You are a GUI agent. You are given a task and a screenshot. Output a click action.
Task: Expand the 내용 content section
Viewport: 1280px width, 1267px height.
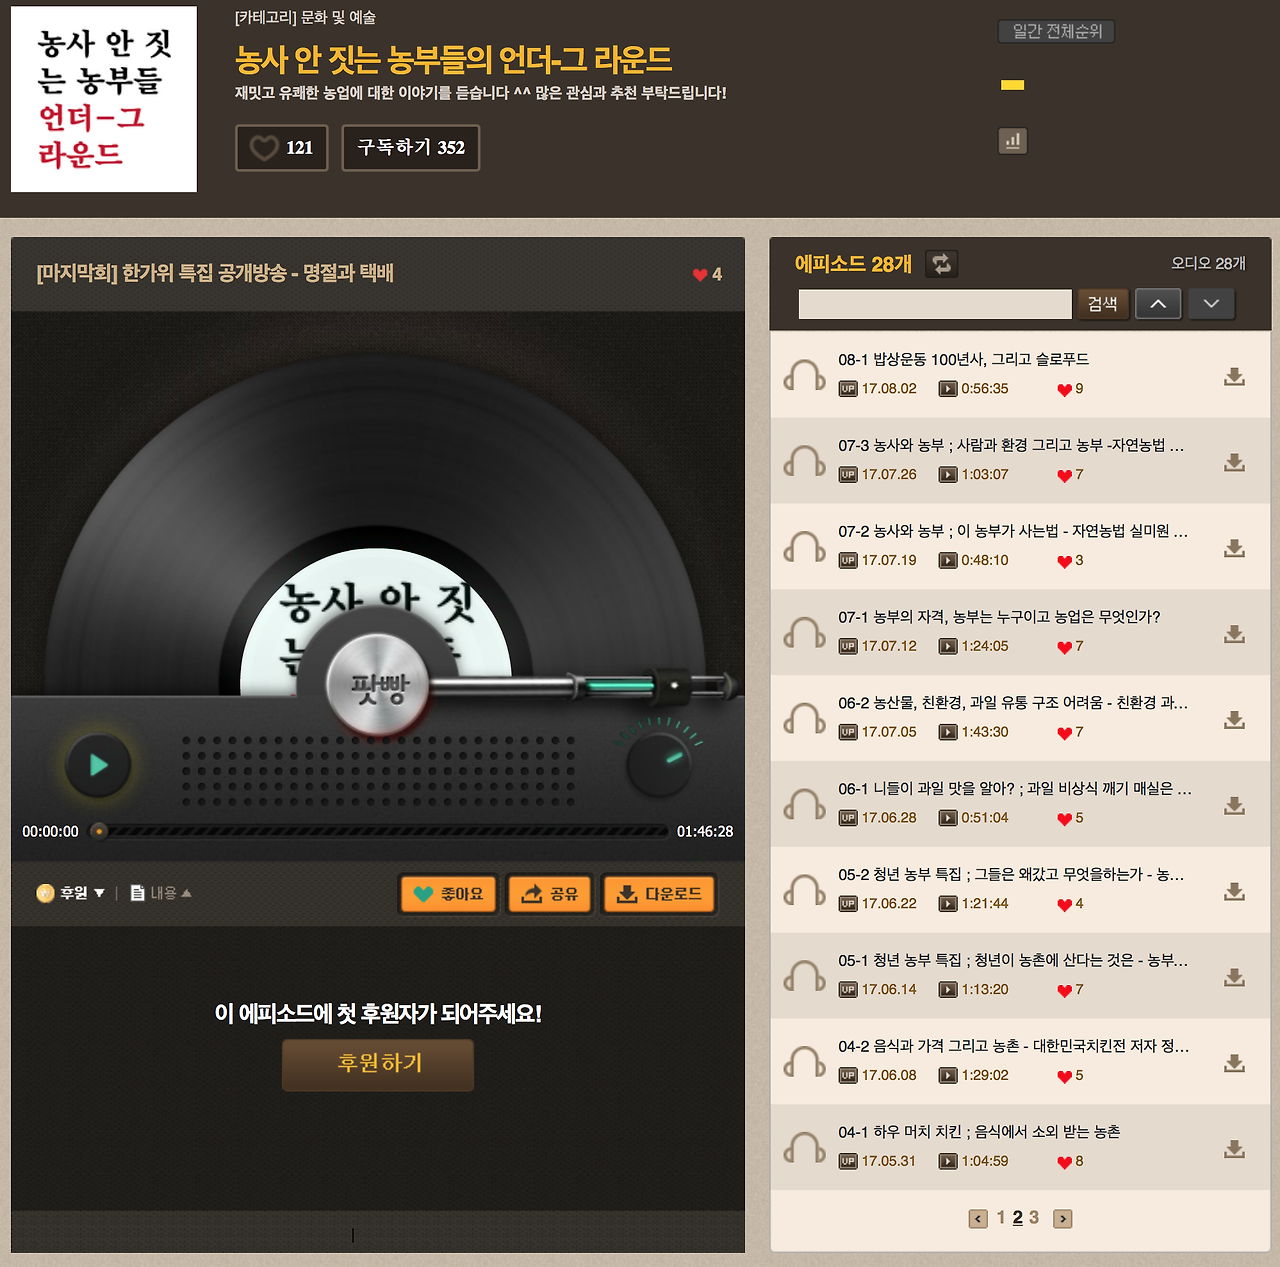tap(161, 893)
